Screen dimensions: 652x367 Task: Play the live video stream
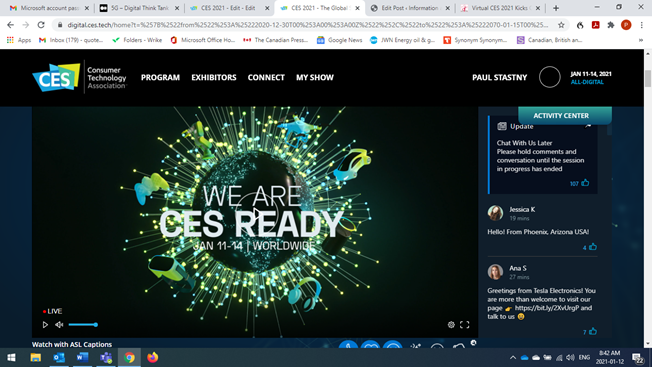pyautogui.click(x=45, y=325)
